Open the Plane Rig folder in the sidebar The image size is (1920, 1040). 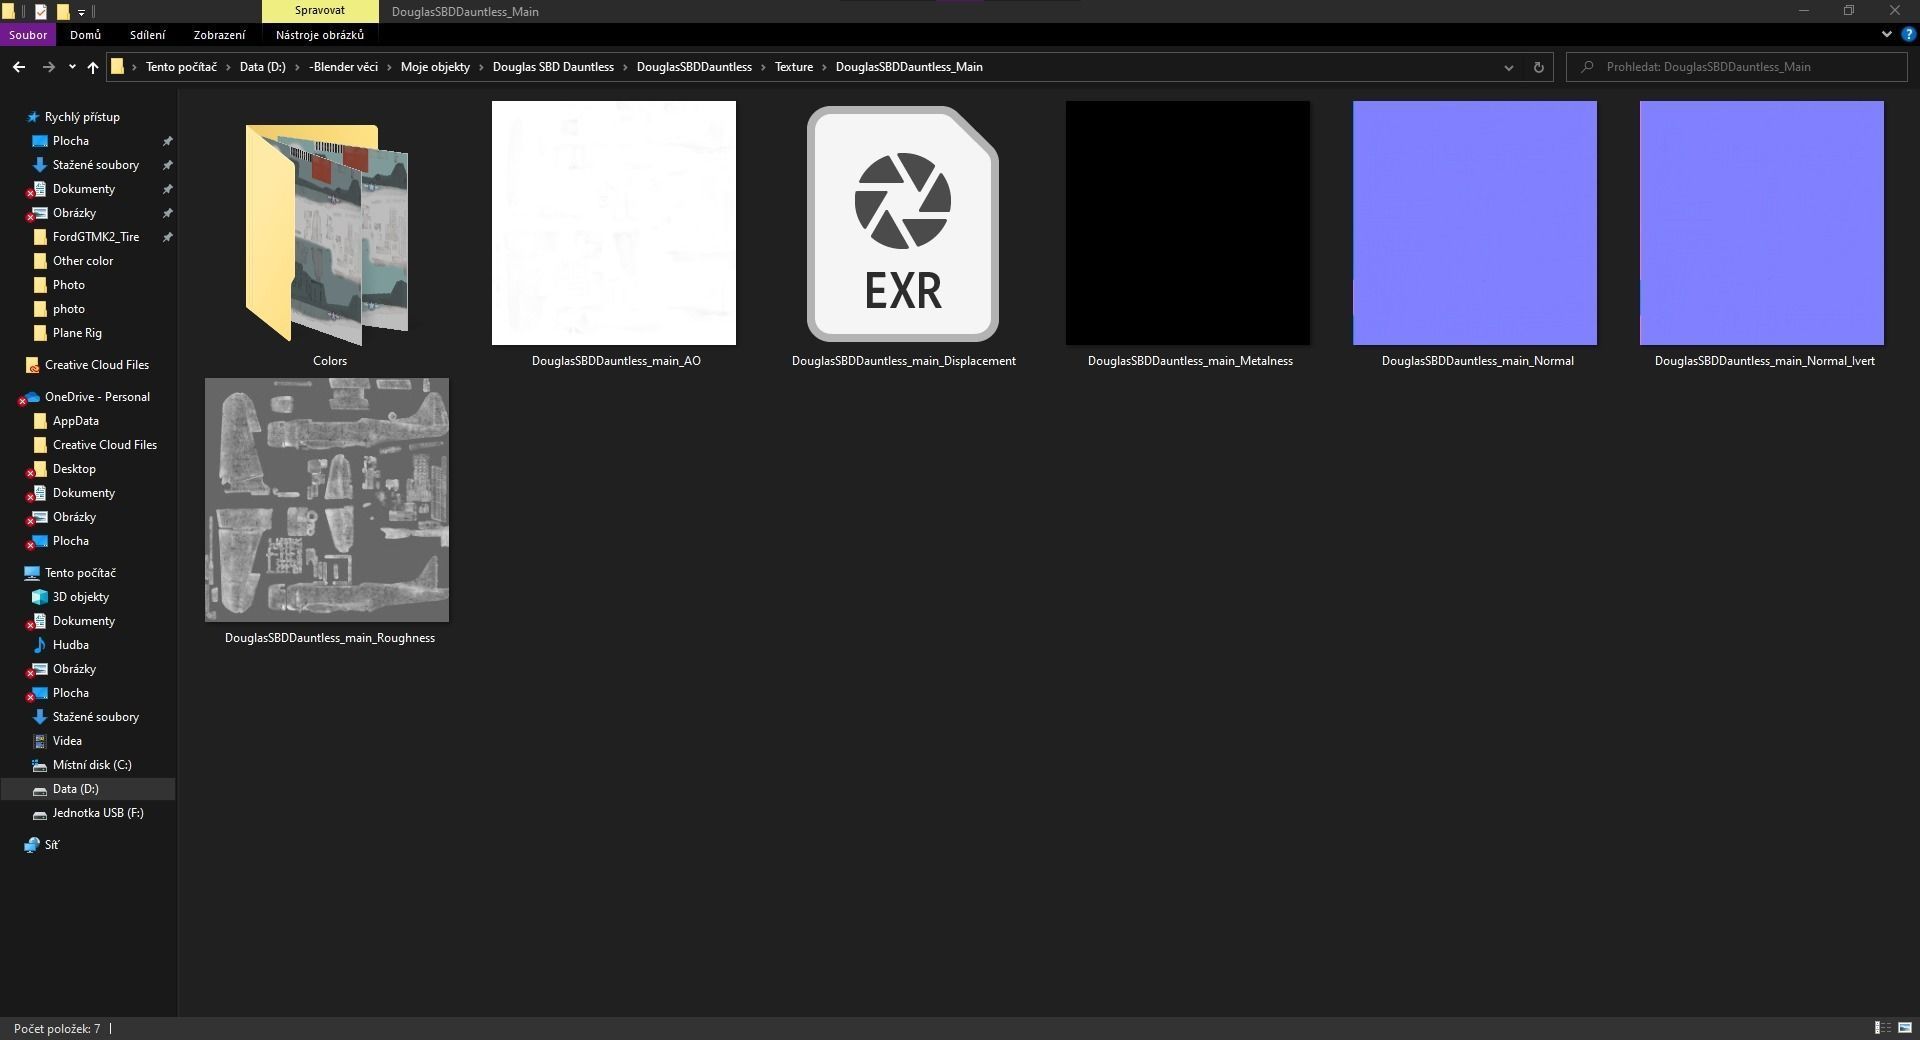click(77, 333)
